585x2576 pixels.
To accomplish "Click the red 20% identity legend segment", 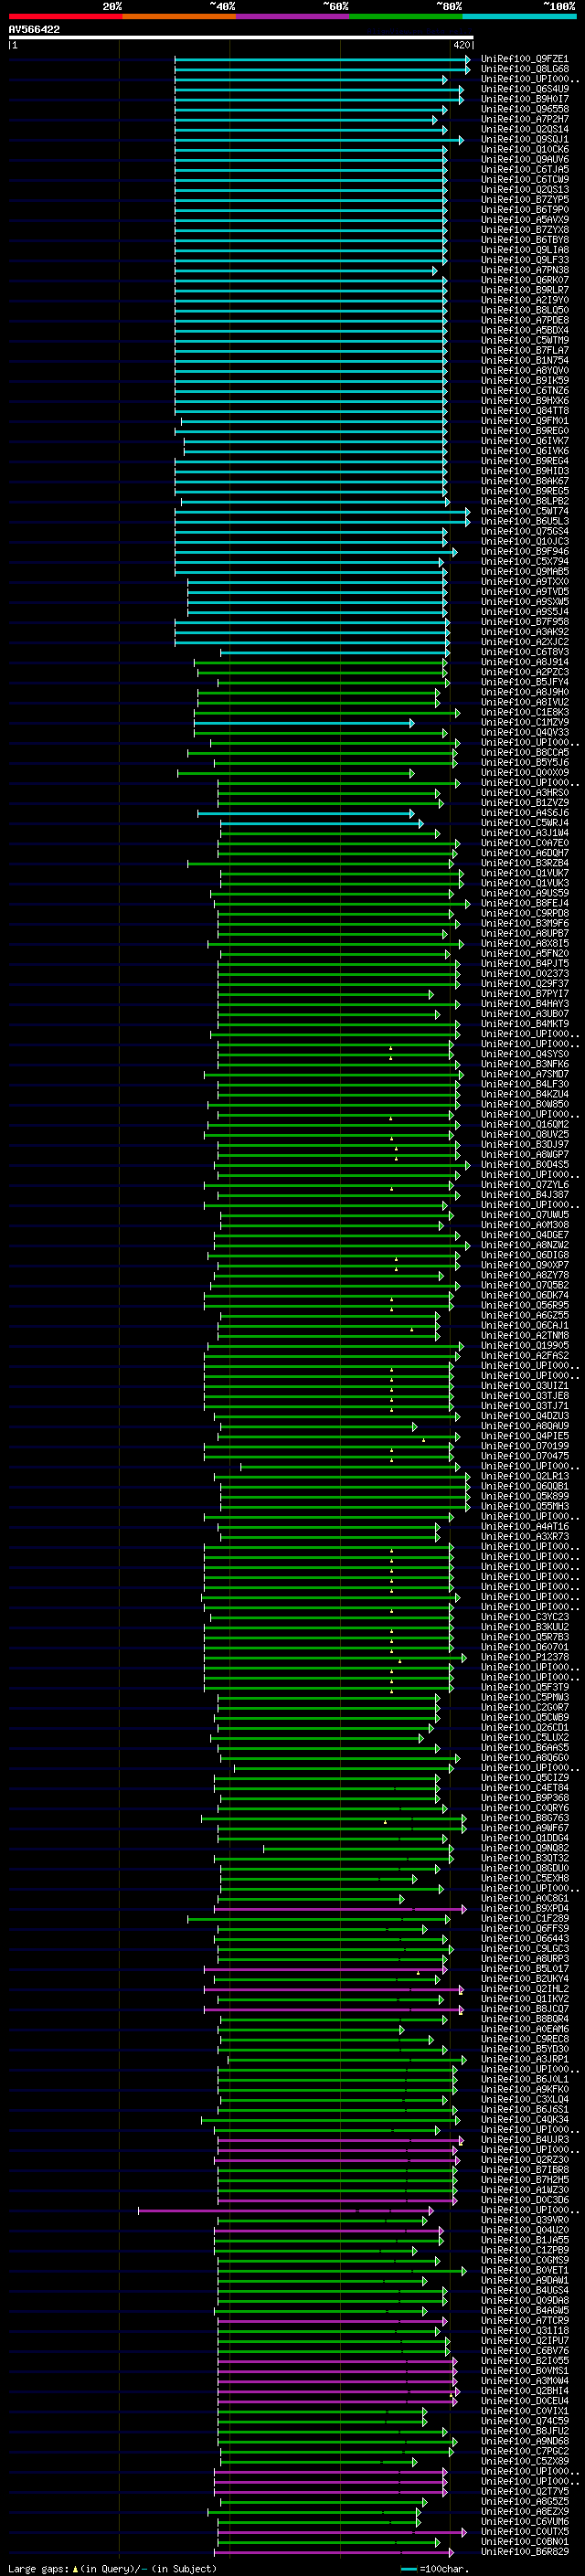I will click(65, 16).
